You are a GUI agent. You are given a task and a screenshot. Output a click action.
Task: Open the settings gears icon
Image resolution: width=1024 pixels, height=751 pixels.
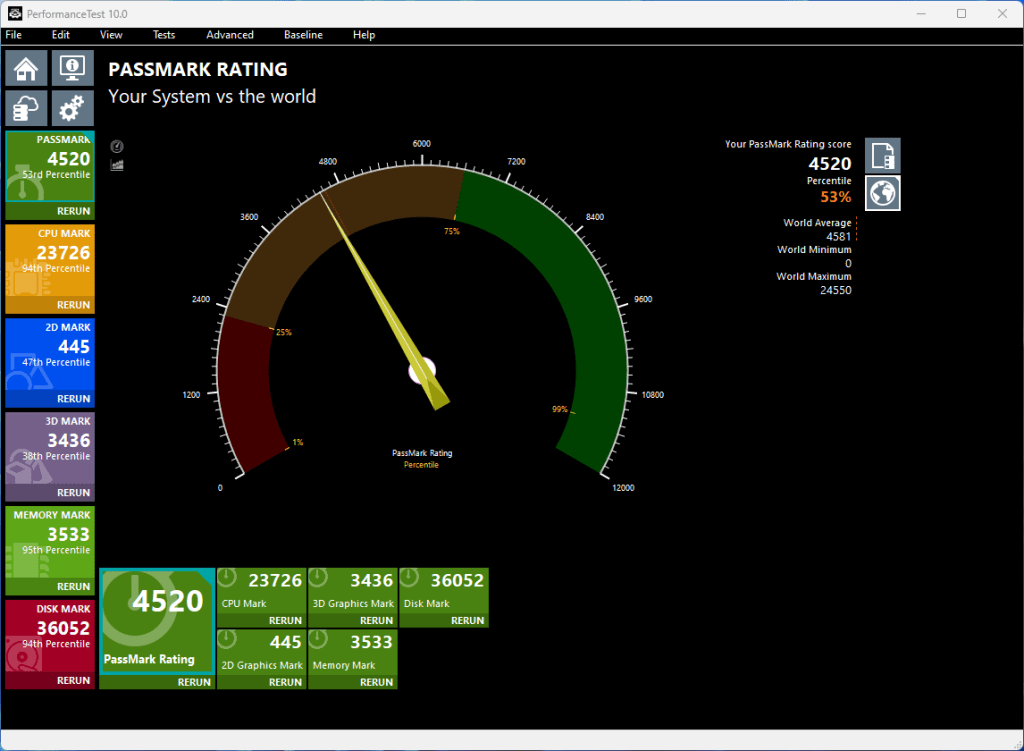point(72,108)
